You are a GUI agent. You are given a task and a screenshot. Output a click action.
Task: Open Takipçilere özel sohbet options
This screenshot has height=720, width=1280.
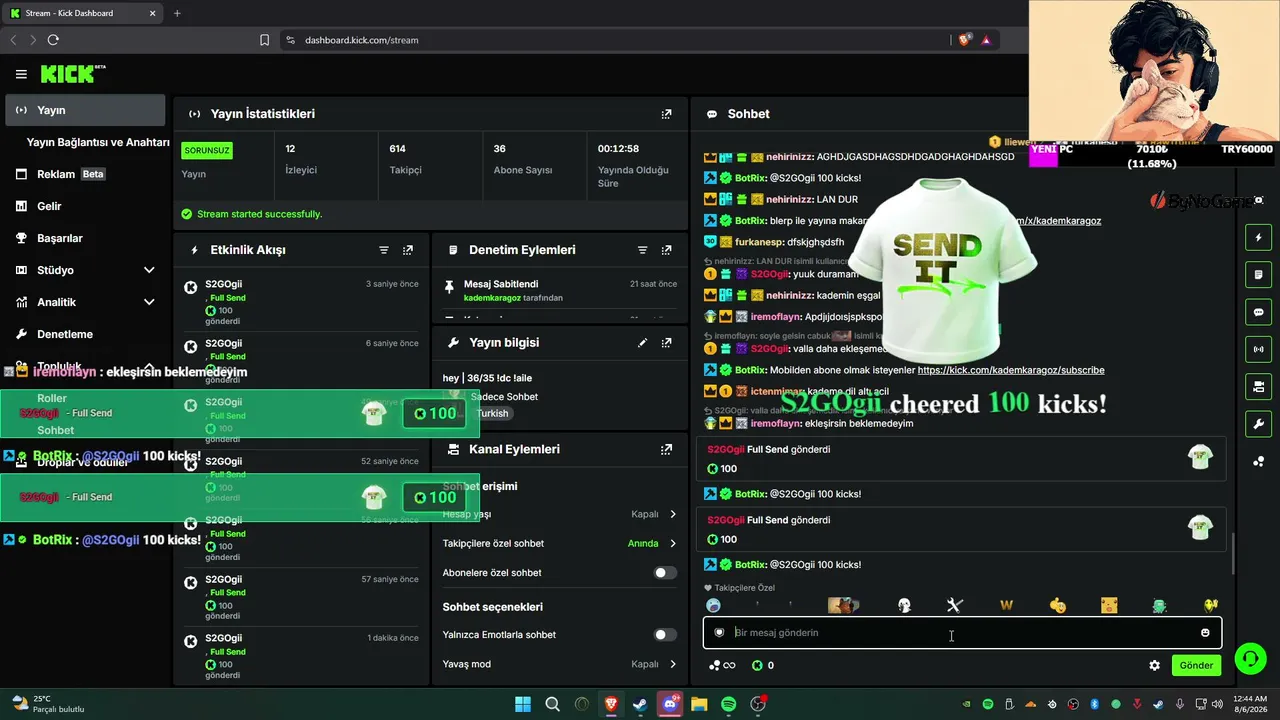[672, 544]
